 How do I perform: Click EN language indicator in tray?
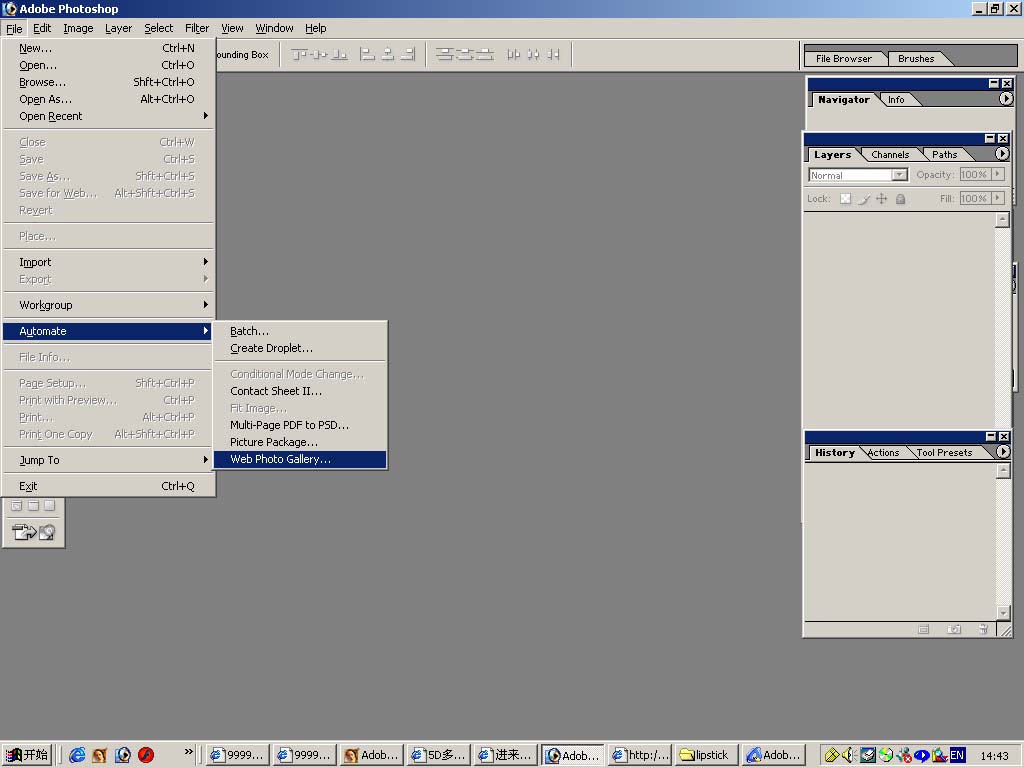tap(957, 755)
